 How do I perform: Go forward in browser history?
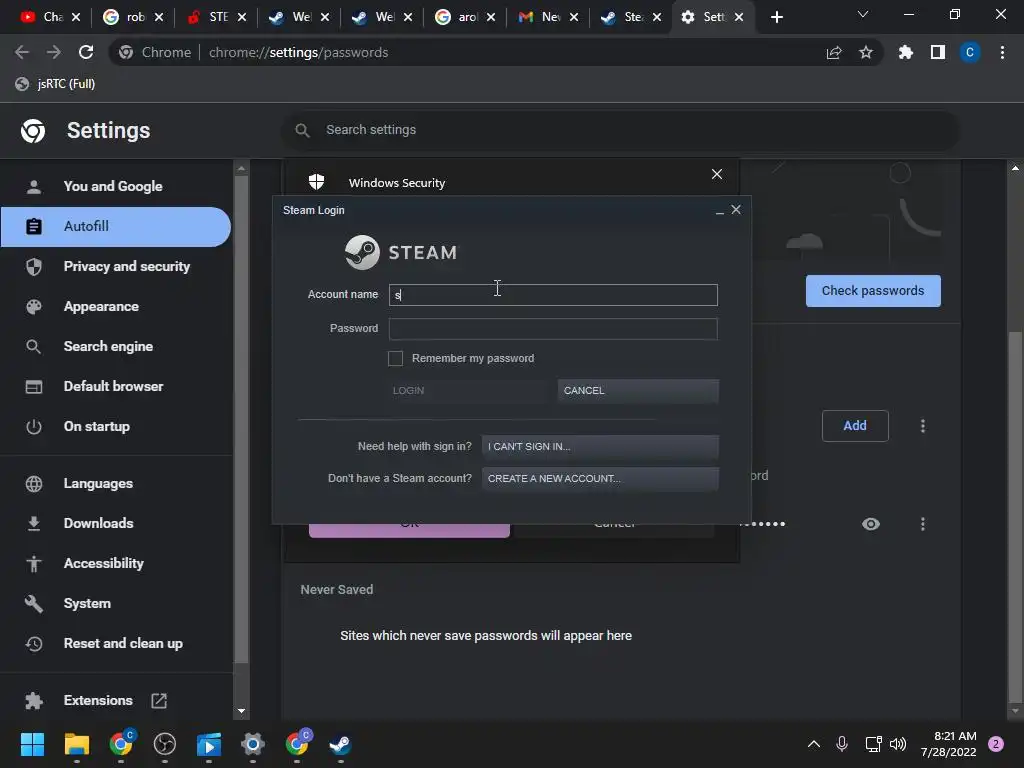[54, 52]
